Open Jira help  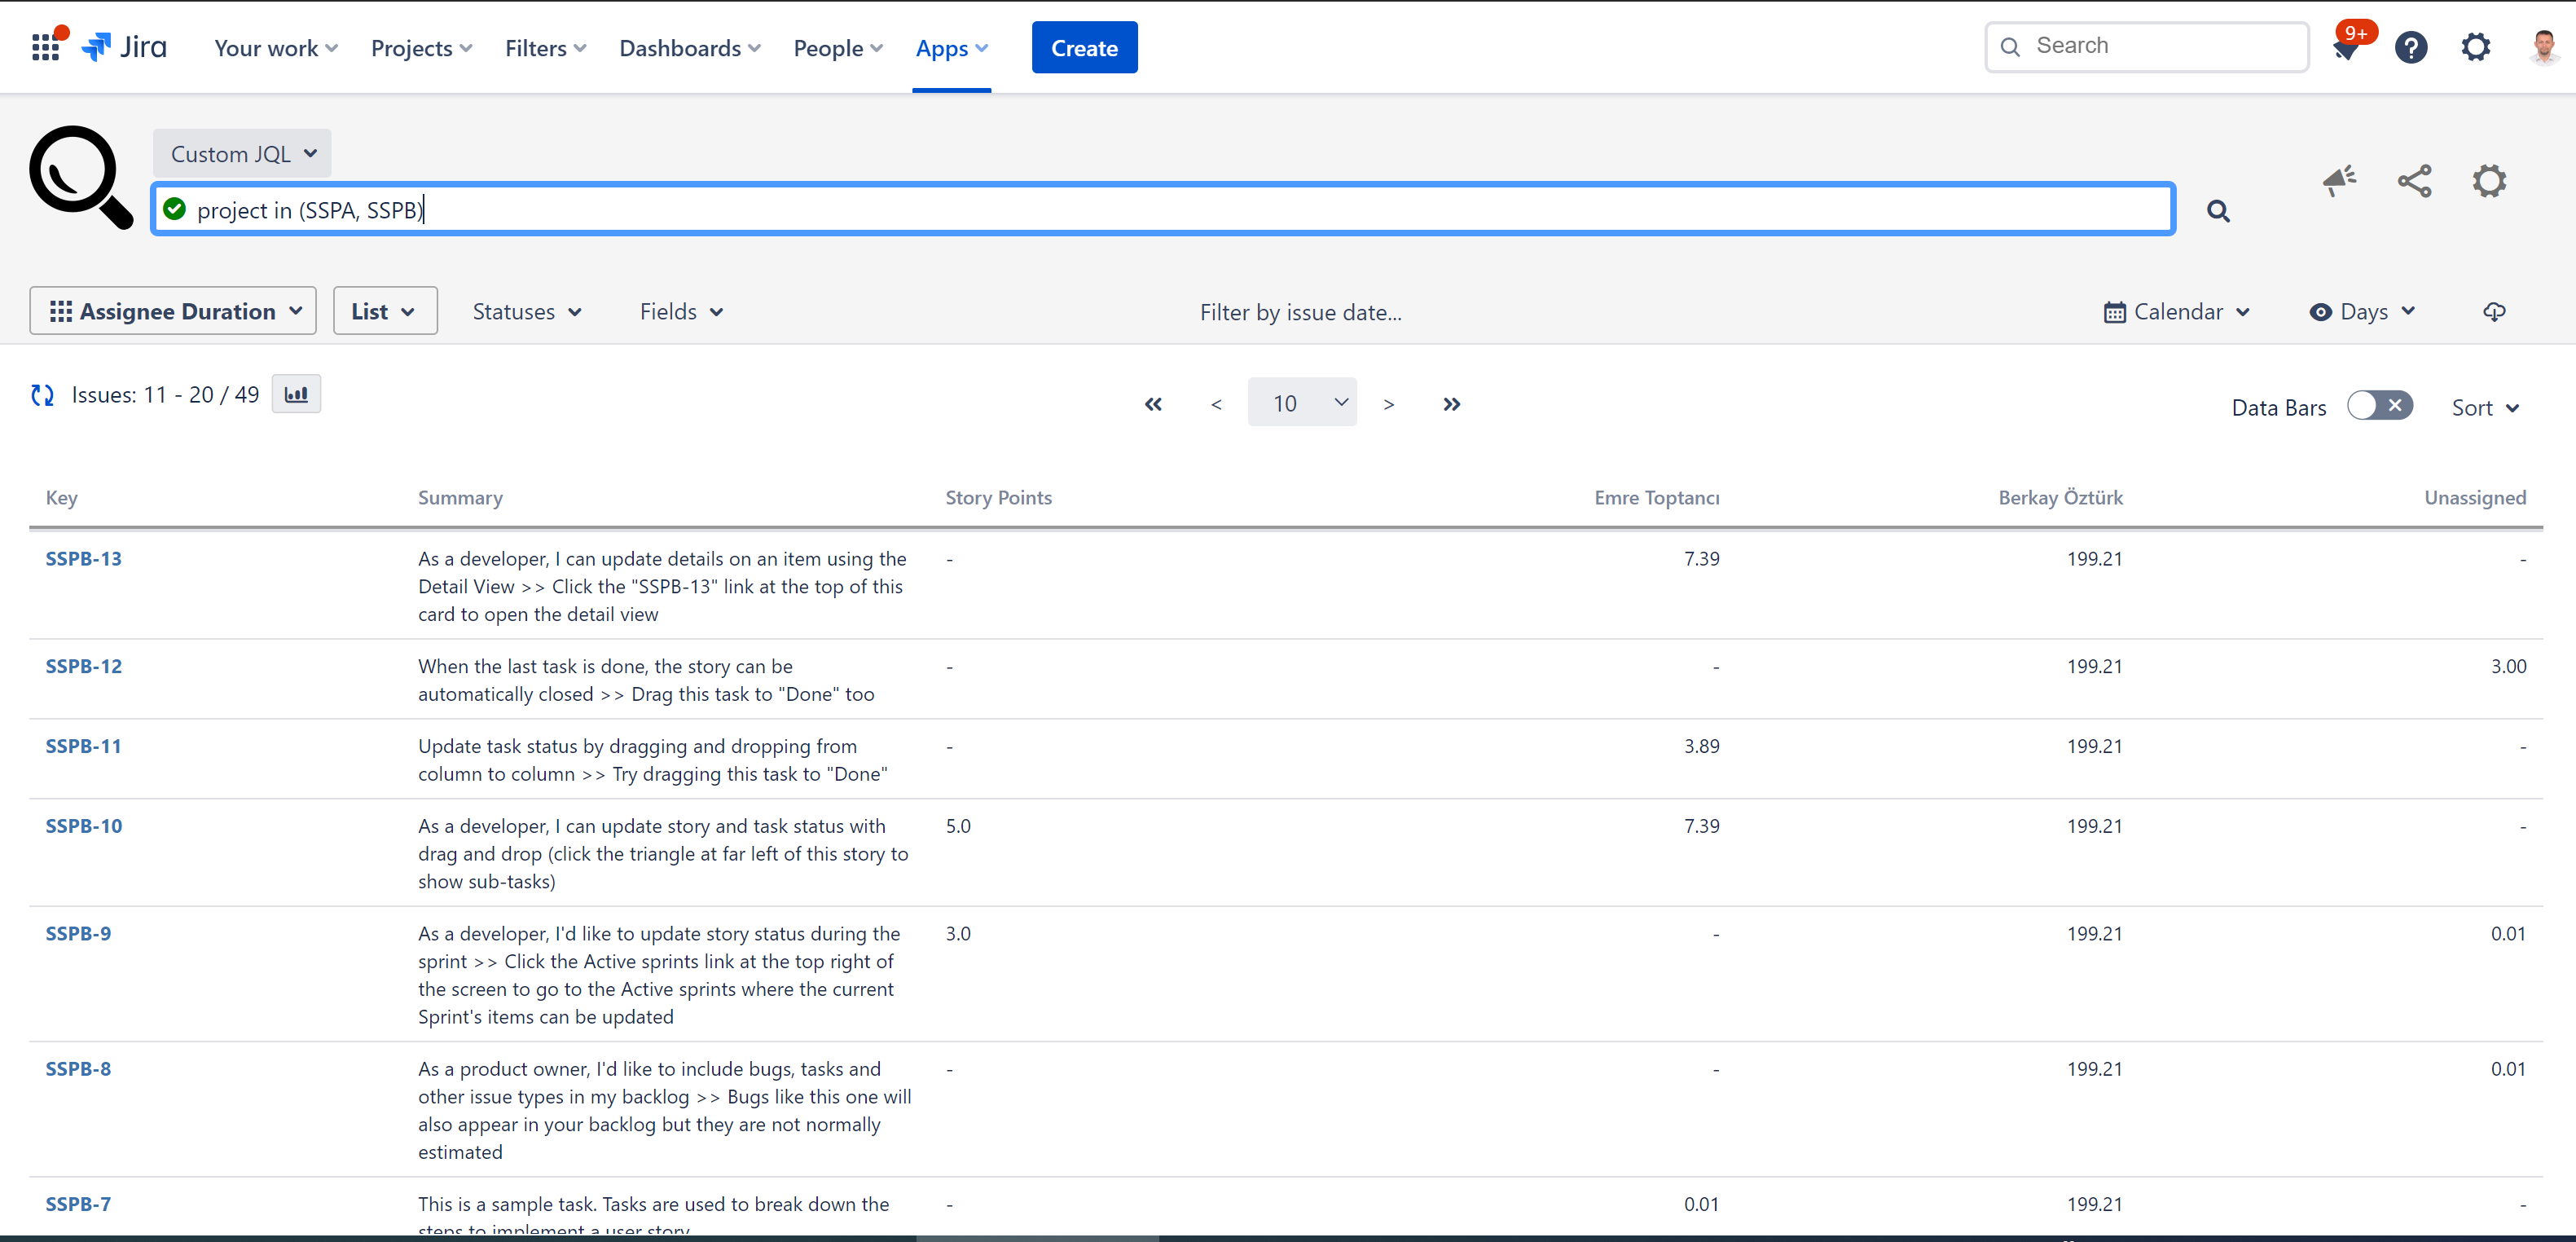coord(2411,46)
